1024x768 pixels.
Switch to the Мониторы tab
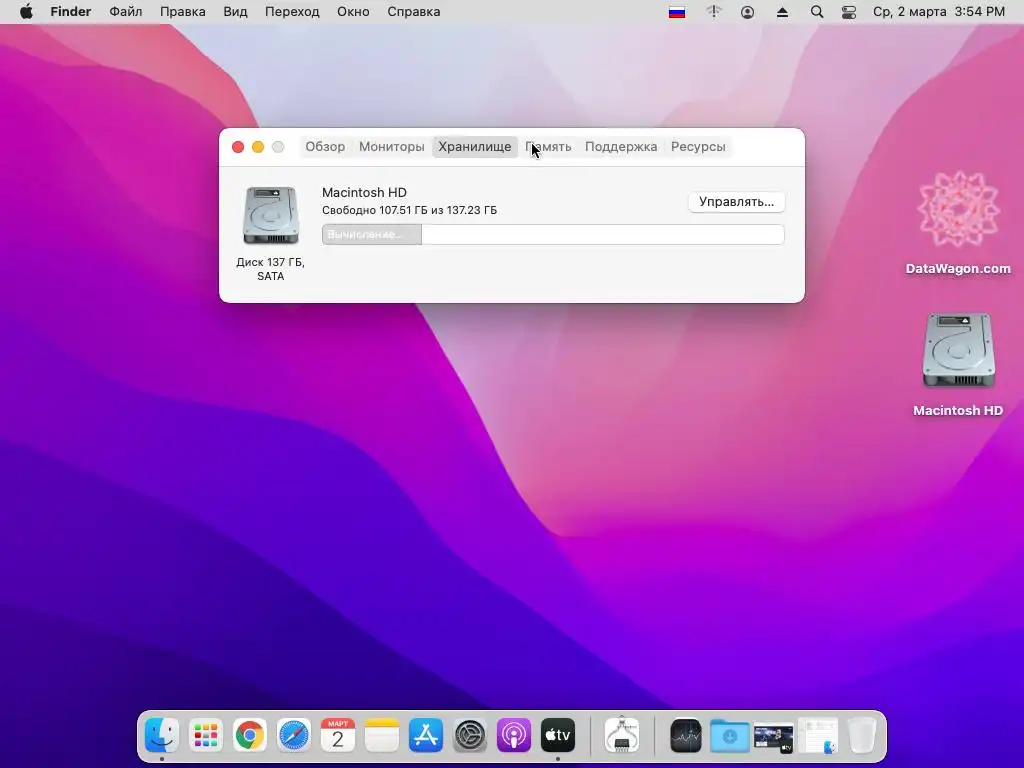click(x=392, y=146)
